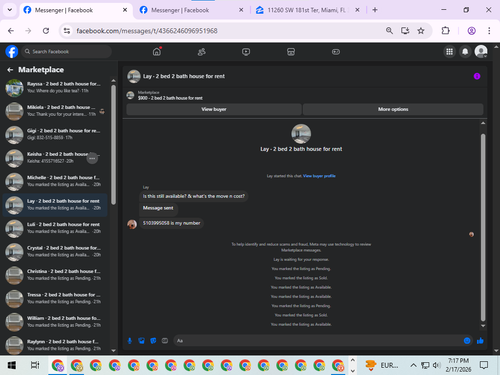
Task: Switch to the second Messenger browser tab
Action: 191,10
